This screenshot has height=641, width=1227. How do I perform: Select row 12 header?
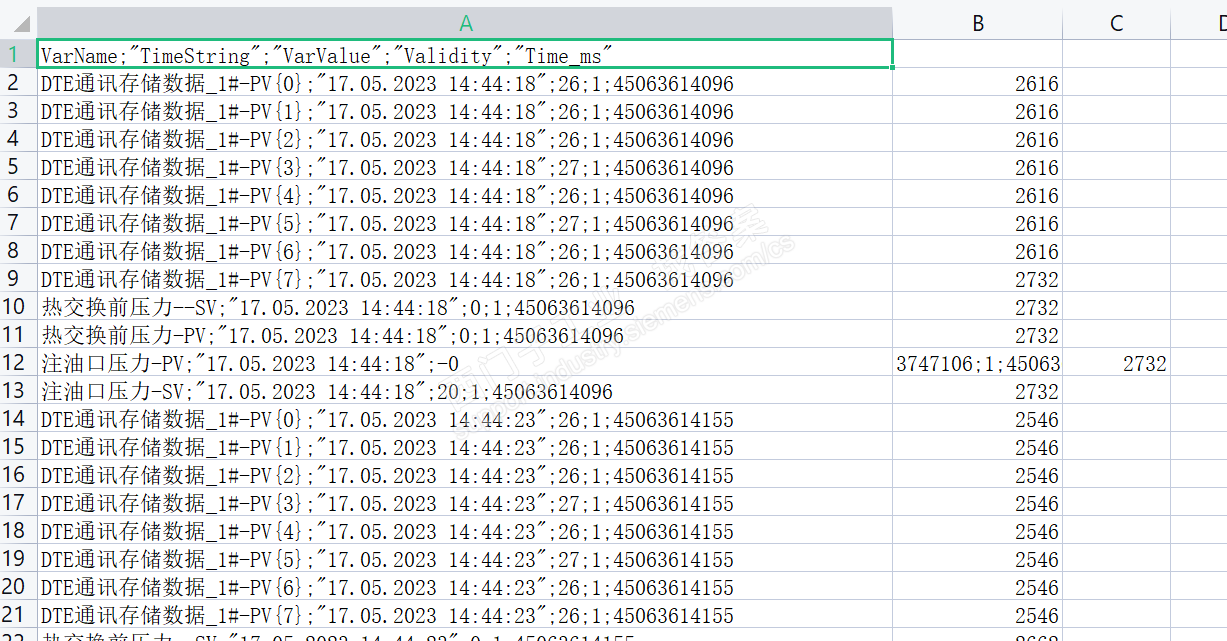[18, 363]
